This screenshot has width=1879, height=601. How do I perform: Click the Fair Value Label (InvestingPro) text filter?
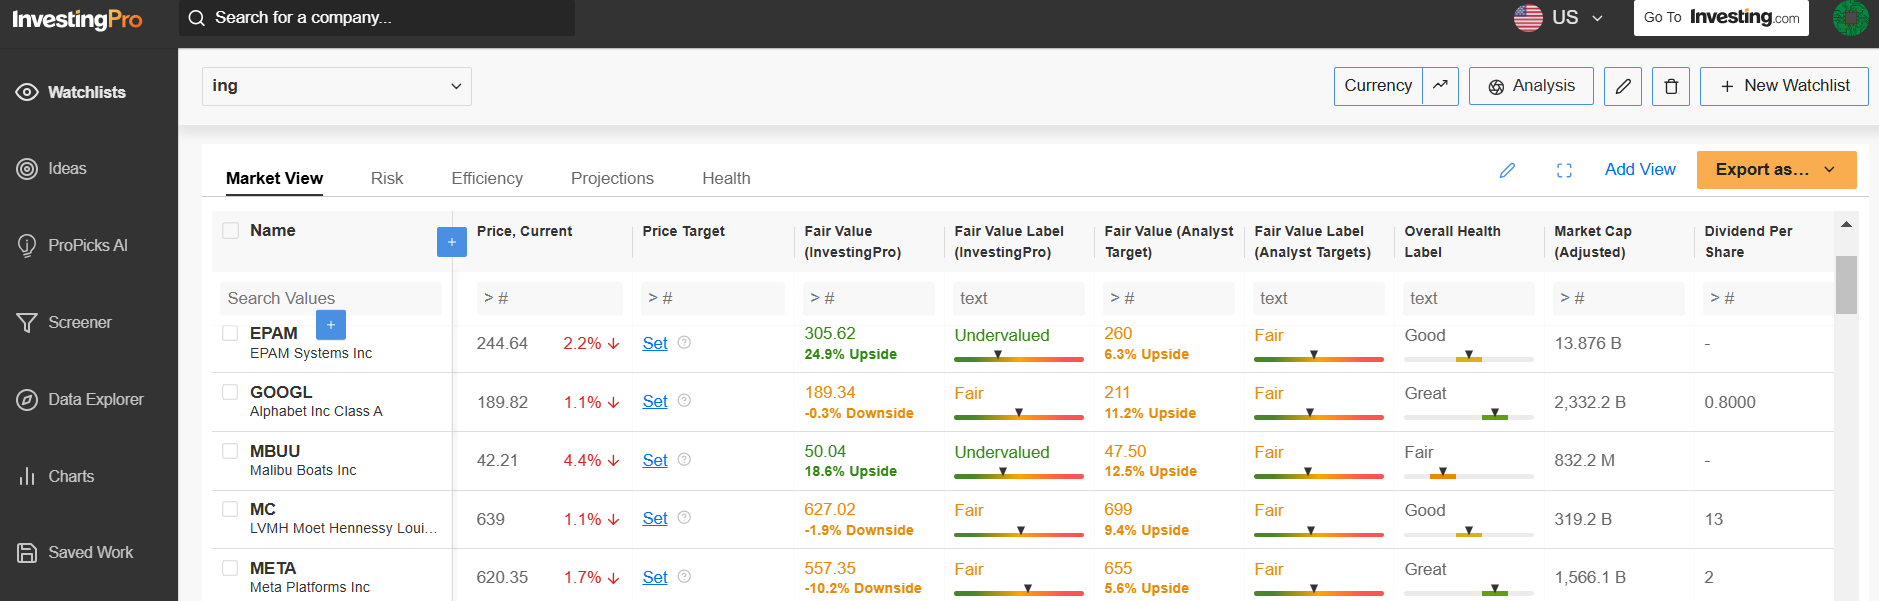click(x=1019, y=298)
